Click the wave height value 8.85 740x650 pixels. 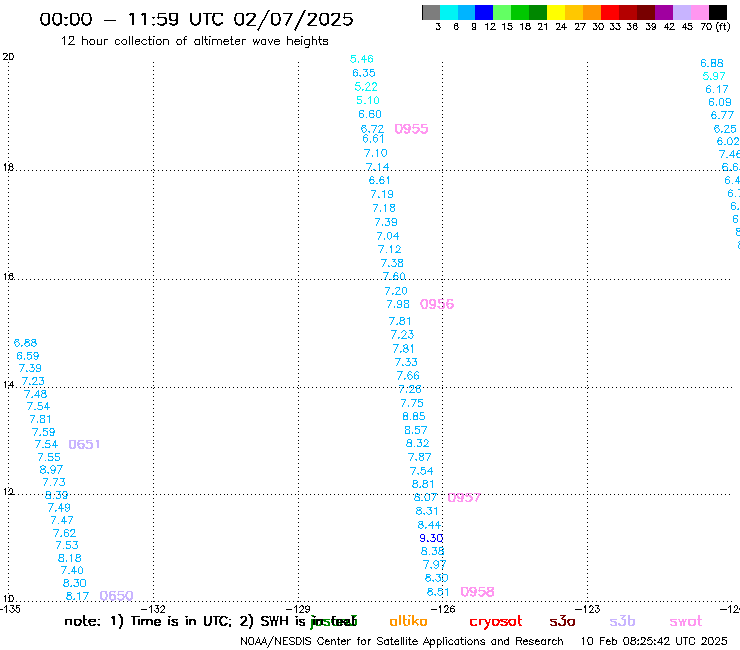(x=414, y=416)
